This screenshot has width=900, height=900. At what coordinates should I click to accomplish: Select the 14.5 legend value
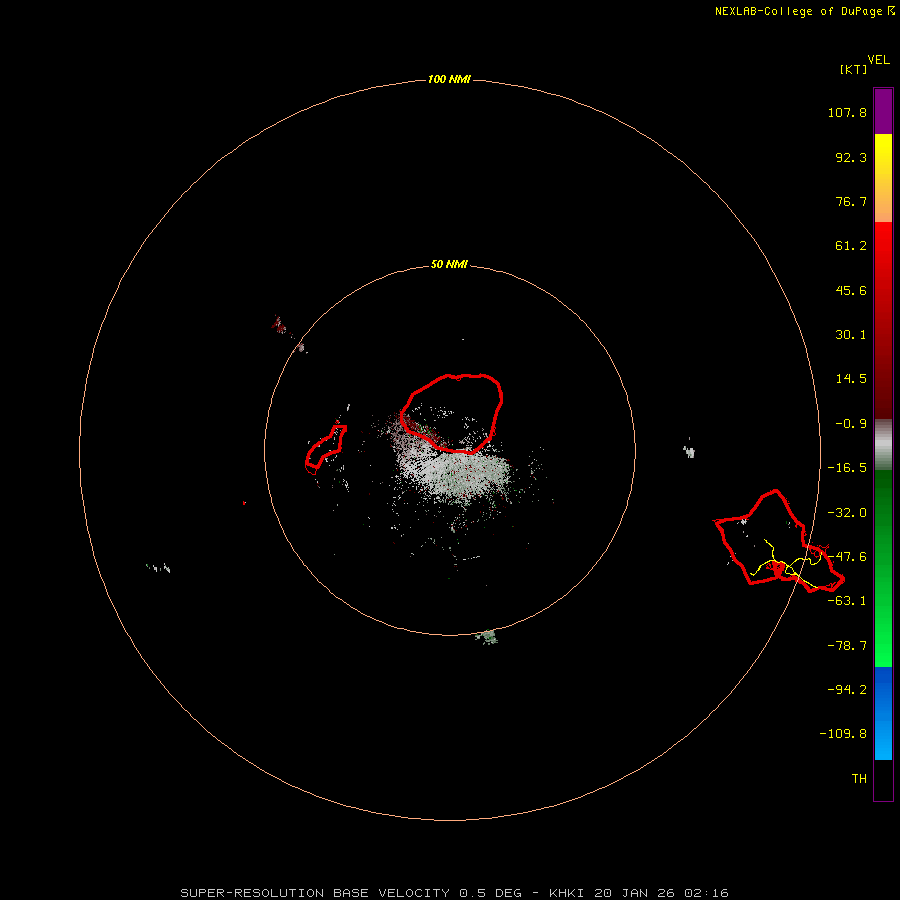[851, 379]
